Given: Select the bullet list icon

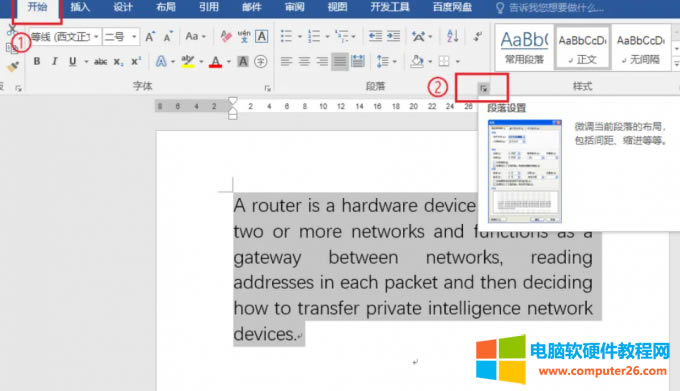Looking at the screenshot, I should (x=286, y=36).
